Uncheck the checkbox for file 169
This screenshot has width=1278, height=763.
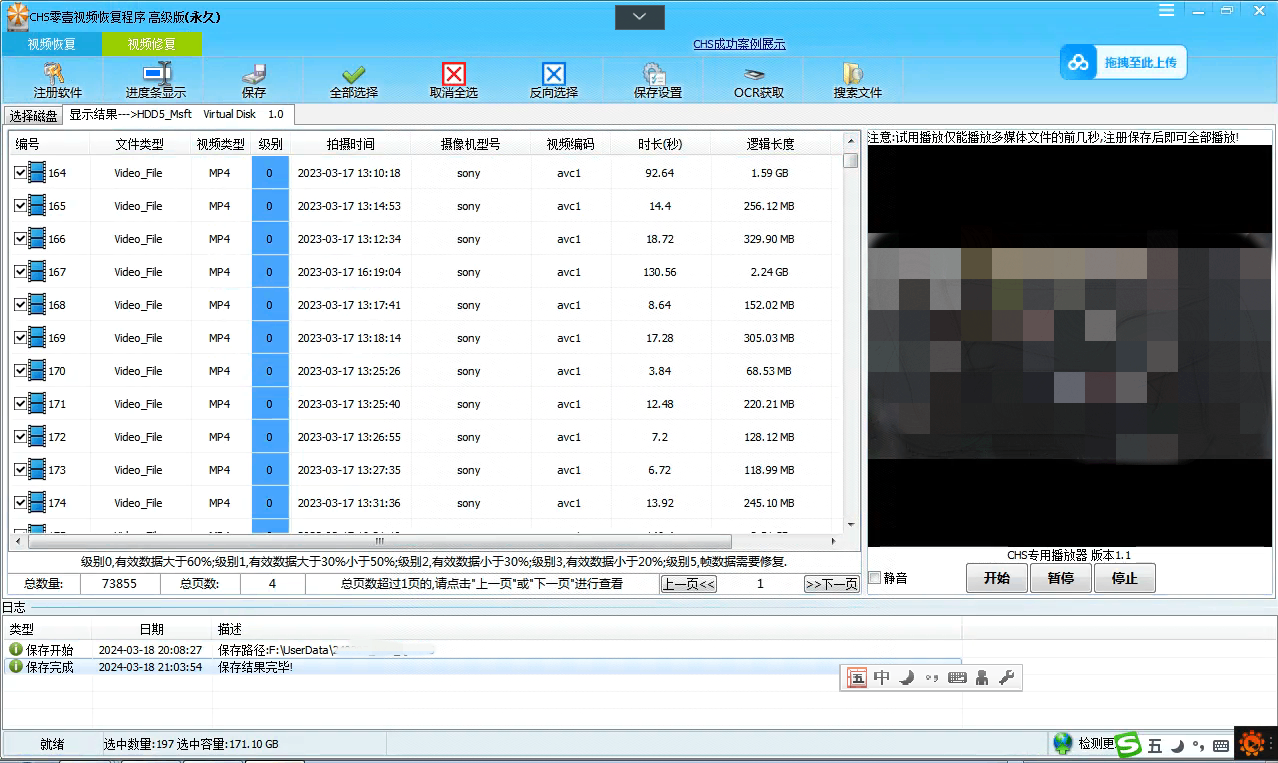21,338
